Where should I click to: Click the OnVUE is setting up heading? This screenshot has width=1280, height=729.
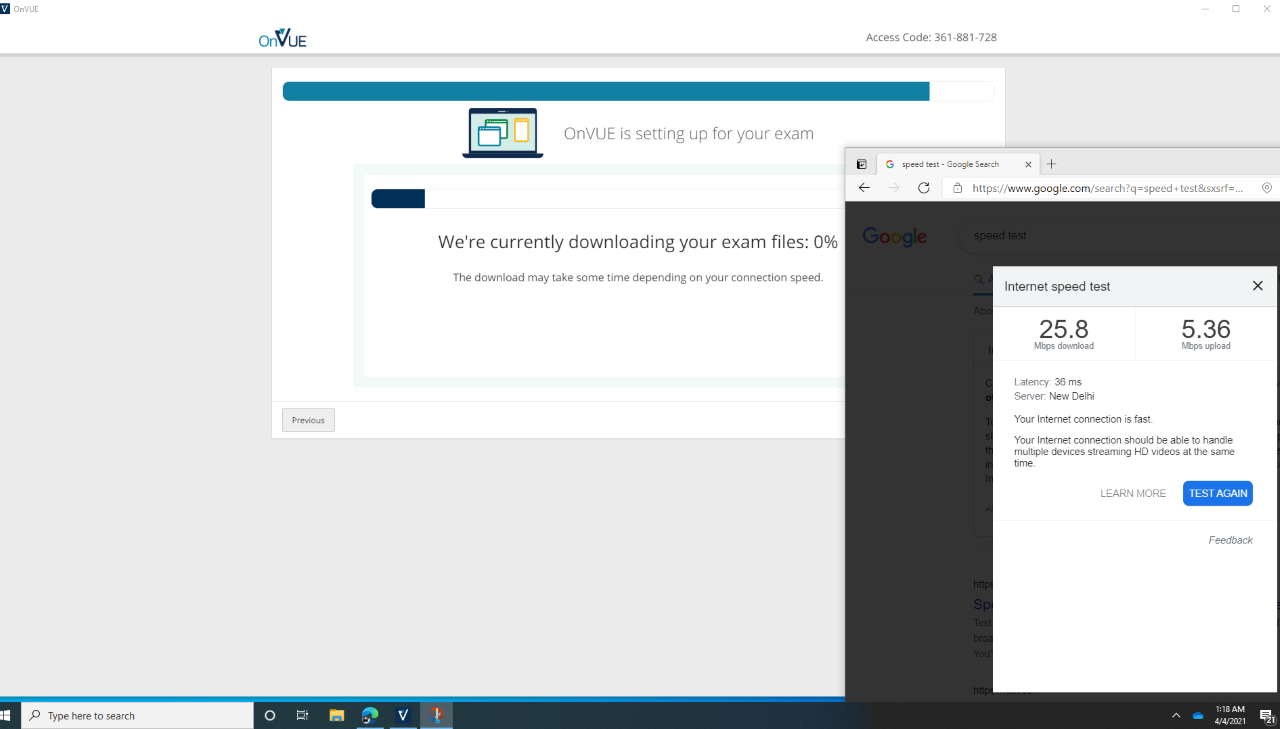[689, 133]
